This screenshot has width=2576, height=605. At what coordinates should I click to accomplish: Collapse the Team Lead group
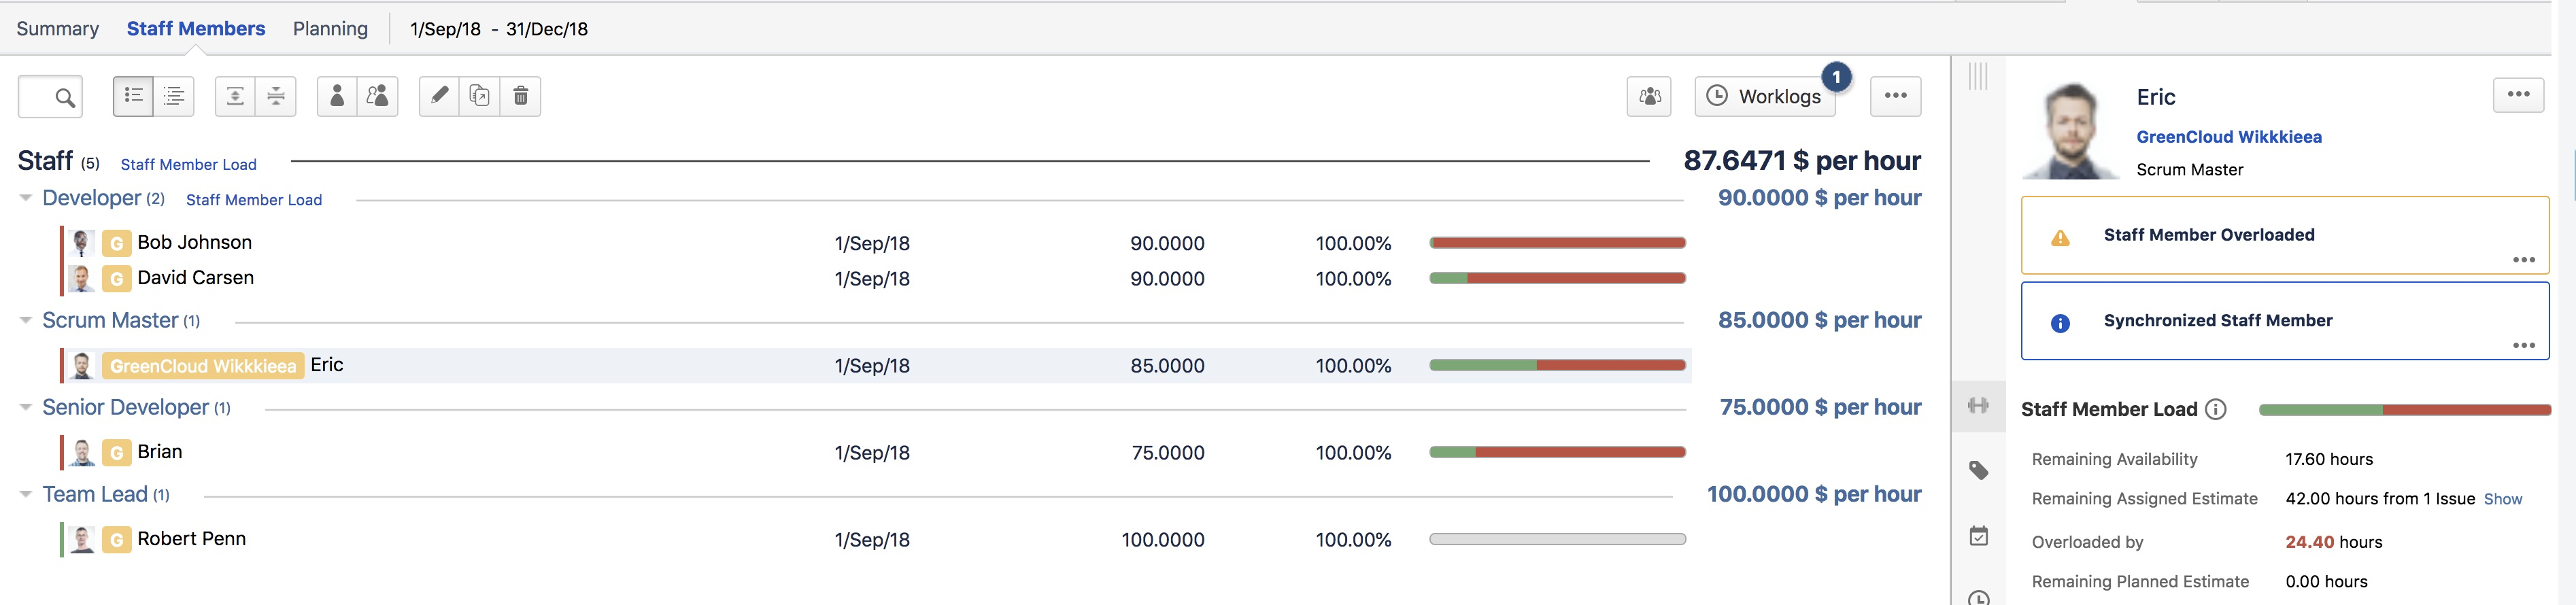coord(26,494)
